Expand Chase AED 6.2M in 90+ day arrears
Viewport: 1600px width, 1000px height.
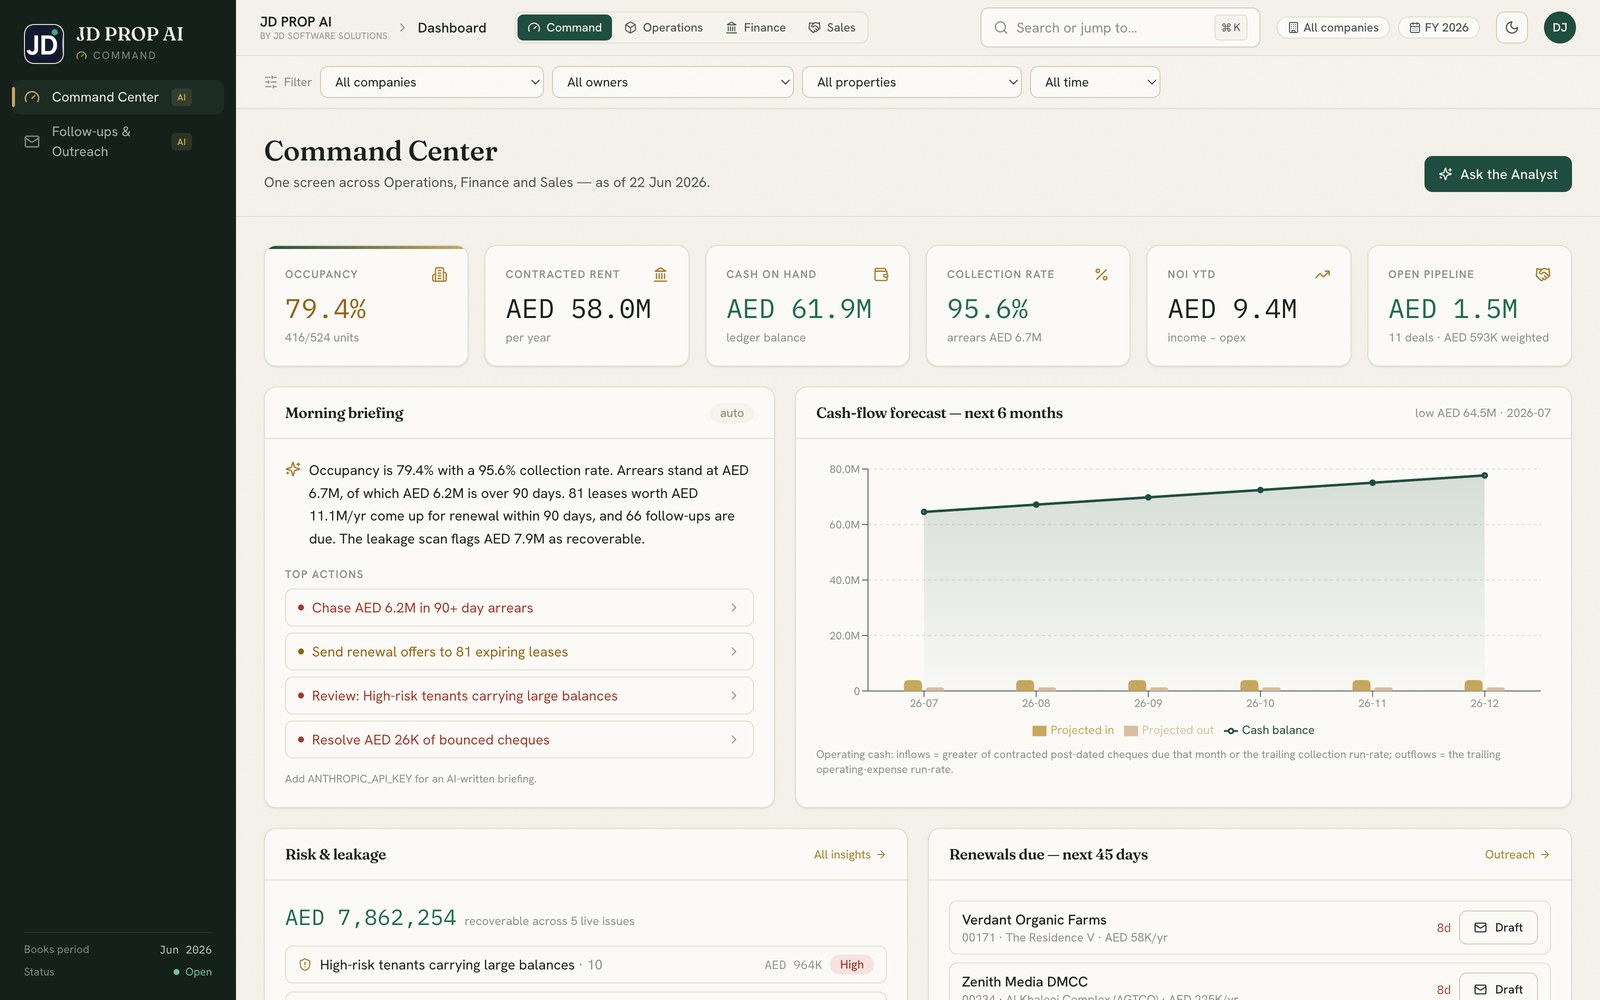[519, 608]
